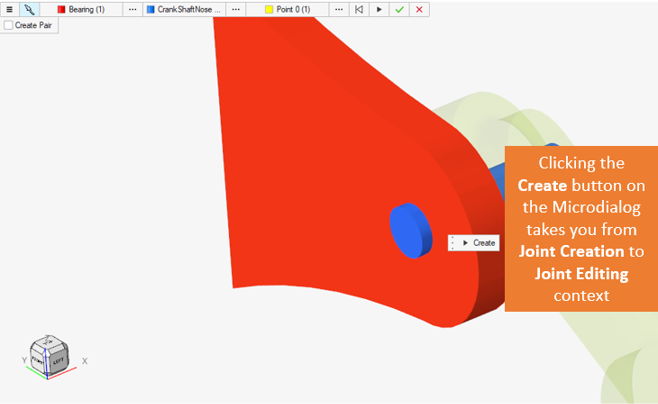Cancel with the red X icon

(419, 9)
